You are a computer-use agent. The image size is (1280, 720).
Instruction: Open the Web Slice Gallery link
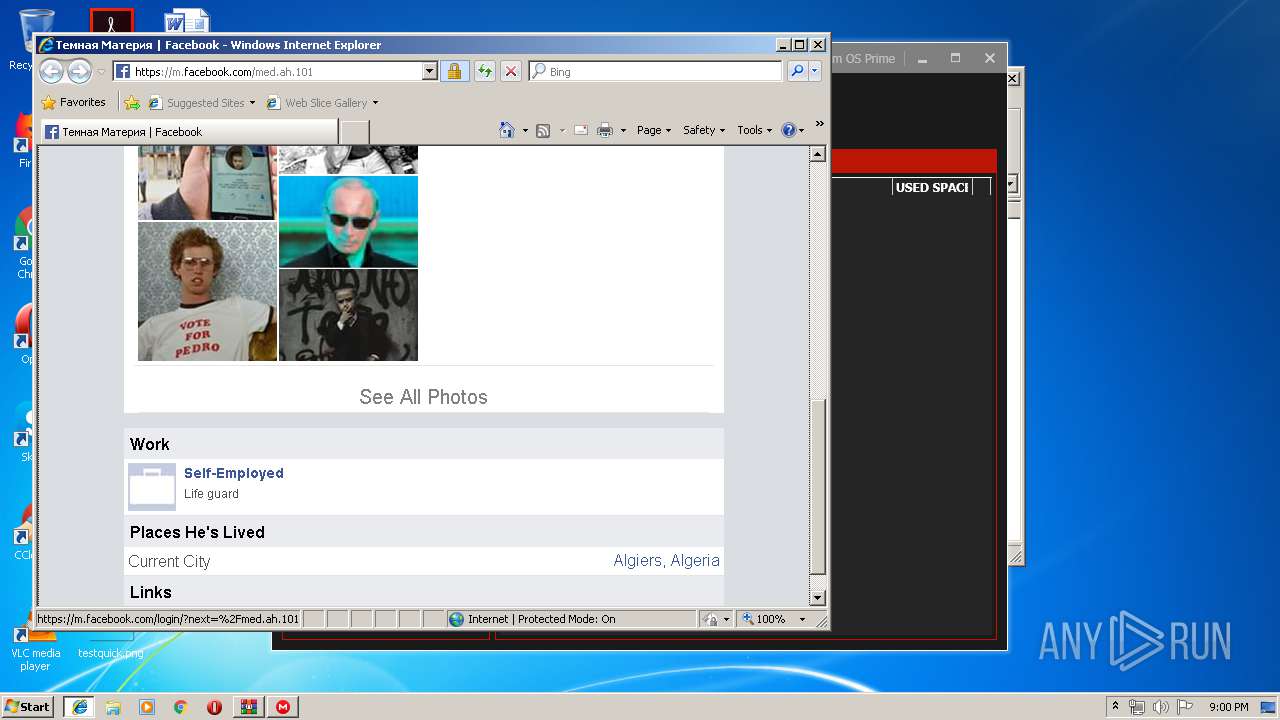[x=322, y=102]
